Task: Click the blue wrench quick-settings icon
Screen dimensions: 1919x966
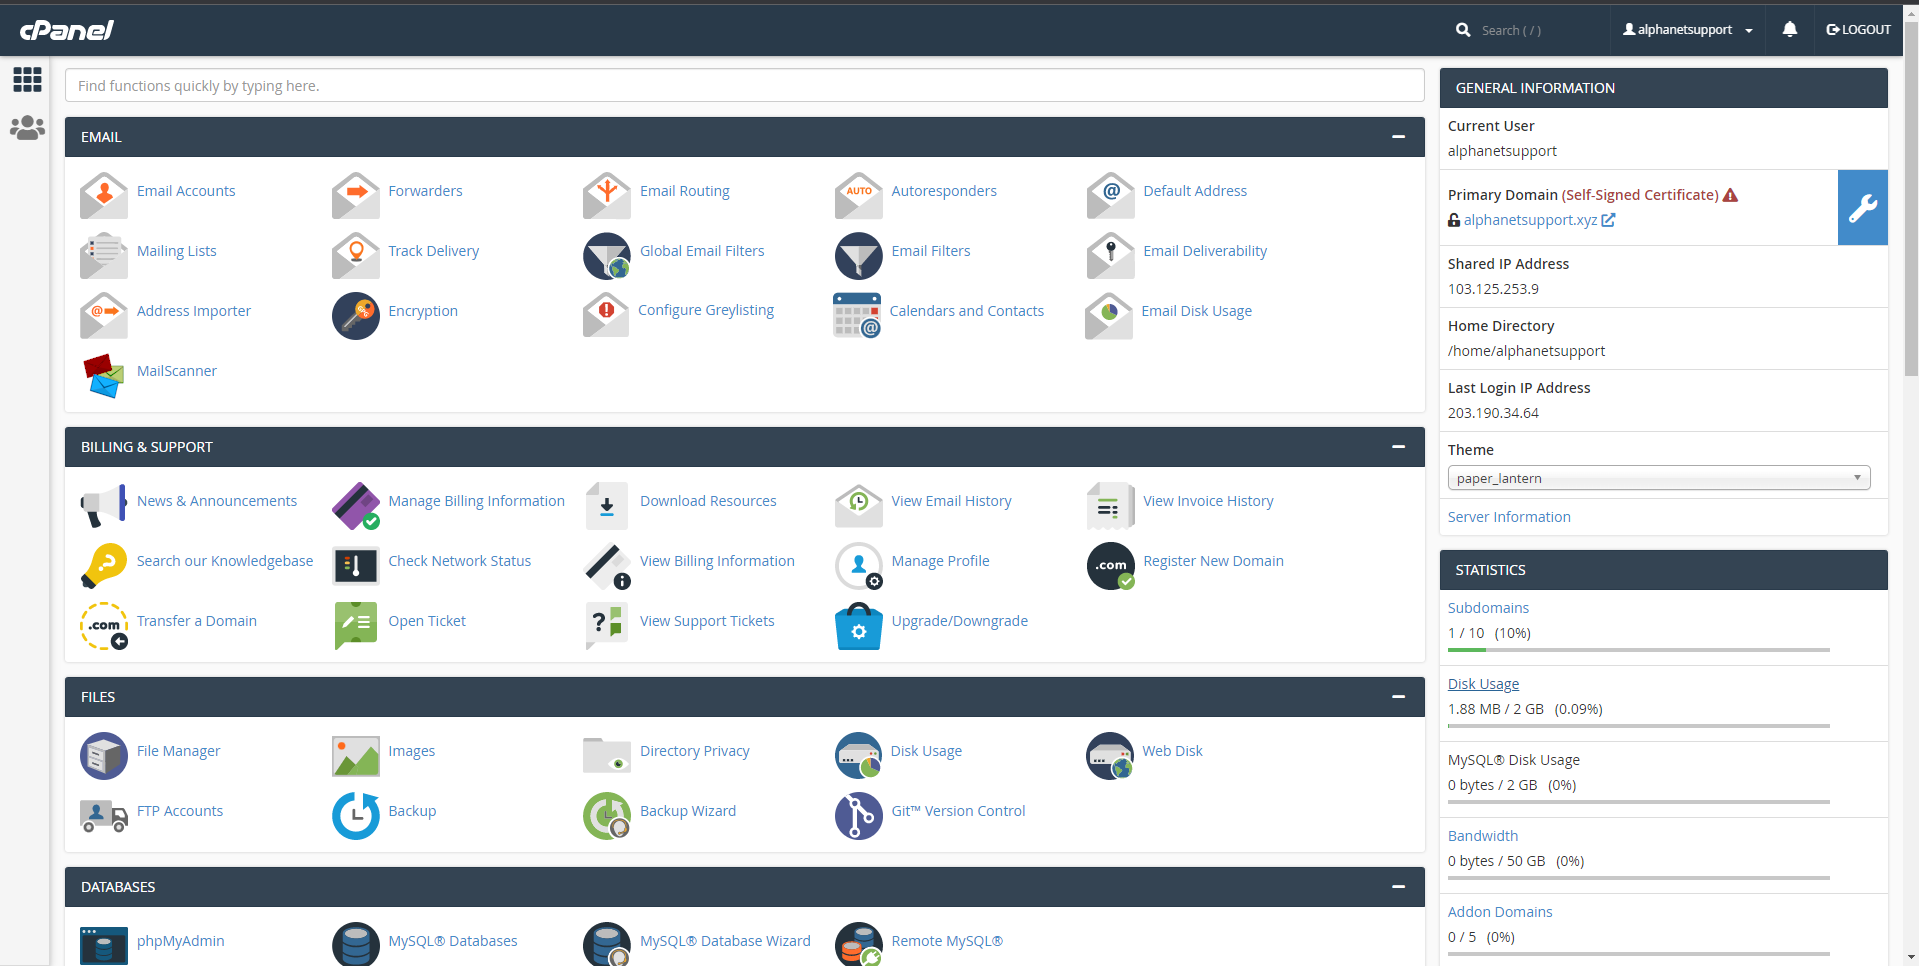Action: click(x=1862, y=207)
